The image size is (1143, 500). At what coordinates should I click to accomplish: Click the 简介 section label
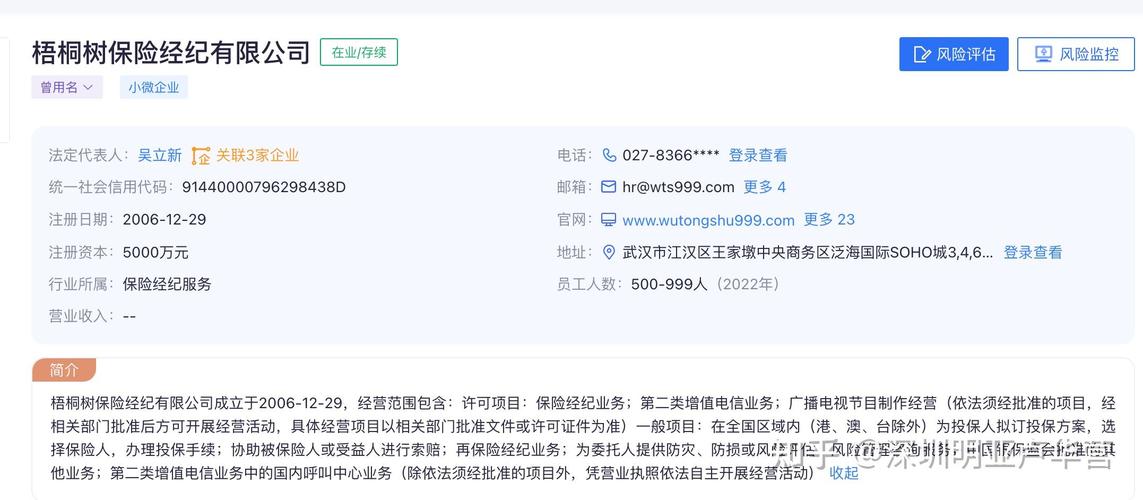(x=64, y=370)
